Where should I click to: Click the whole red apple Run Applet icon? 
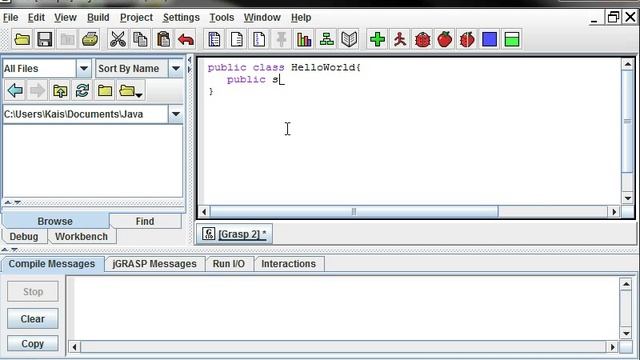point(444,40)
